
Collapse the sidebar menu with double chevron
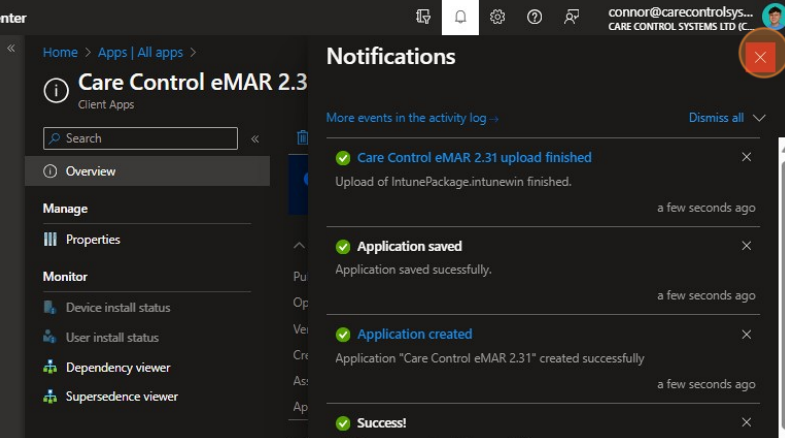click(x=255, y=139)
